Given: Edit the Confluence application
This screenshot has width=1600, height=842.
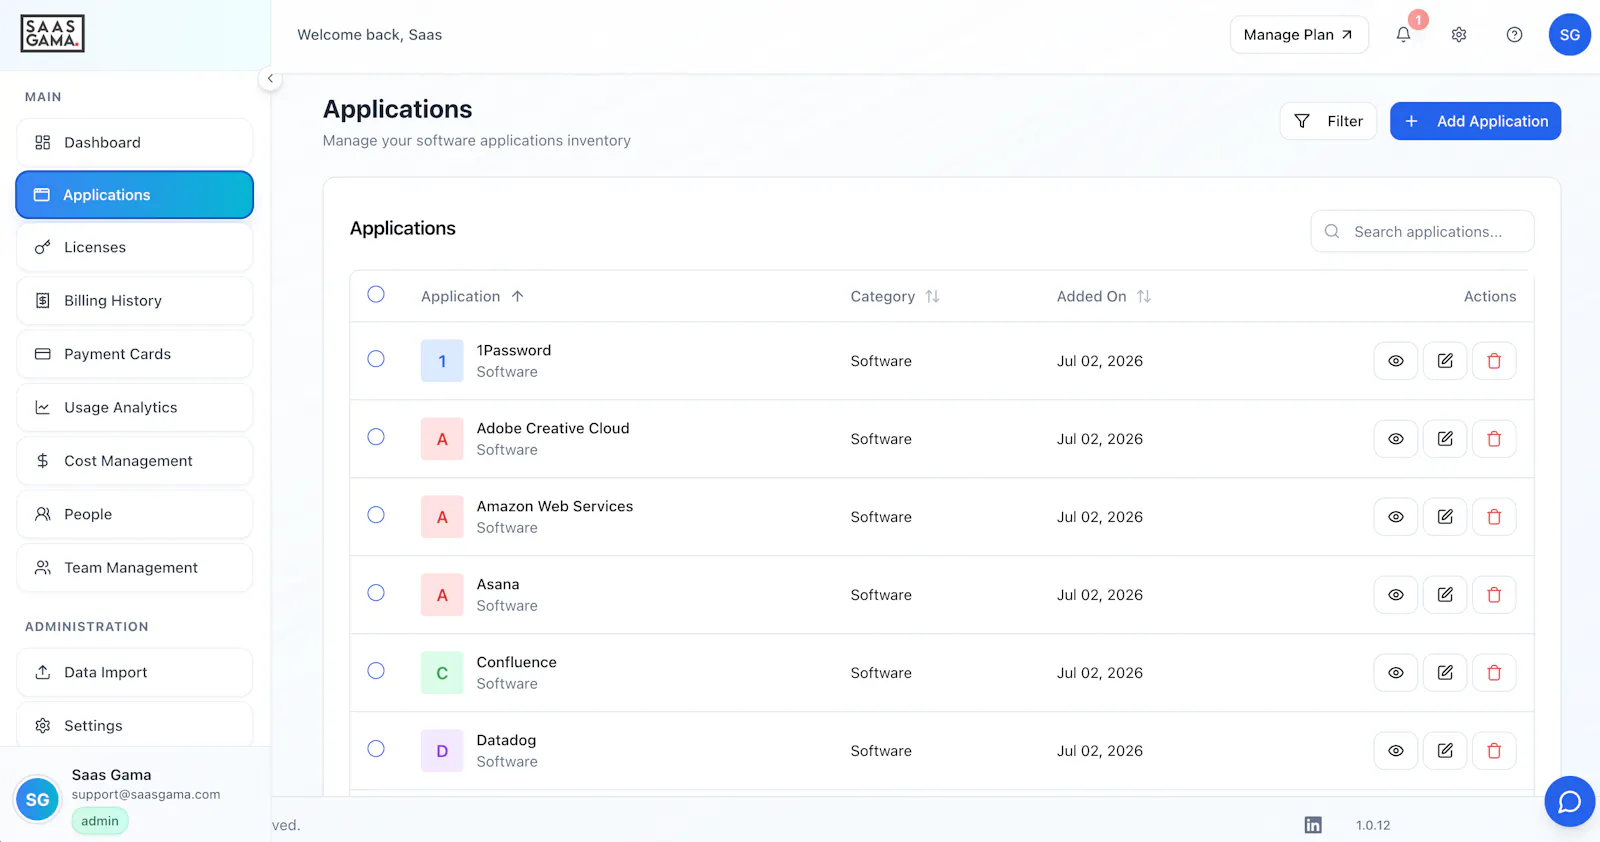Looking at the screenshot, I should pyautogui.click(x=1445, y=673).
